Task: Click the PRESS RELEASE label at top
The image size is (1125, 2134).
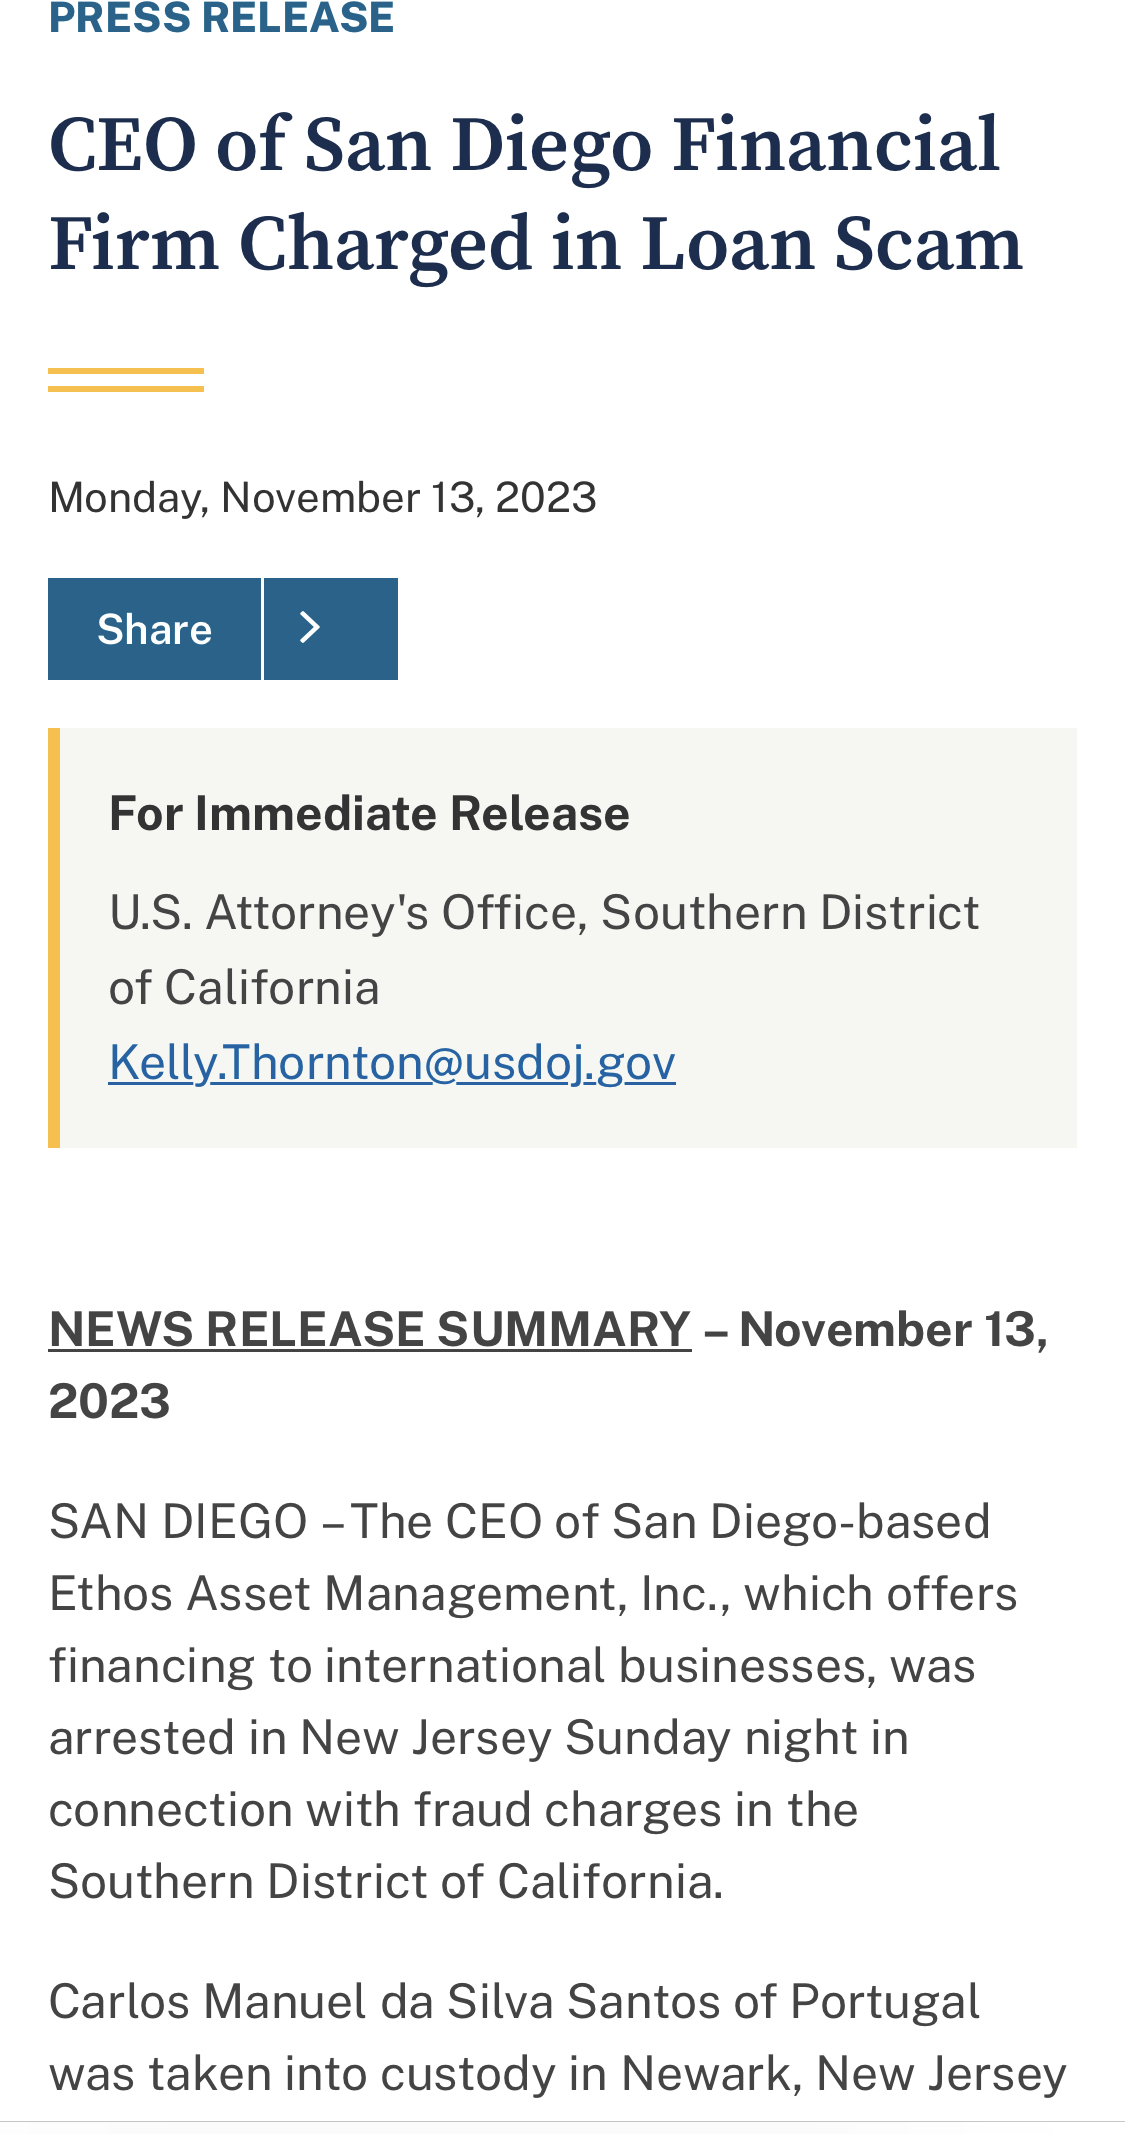Action: coord(221,18)
